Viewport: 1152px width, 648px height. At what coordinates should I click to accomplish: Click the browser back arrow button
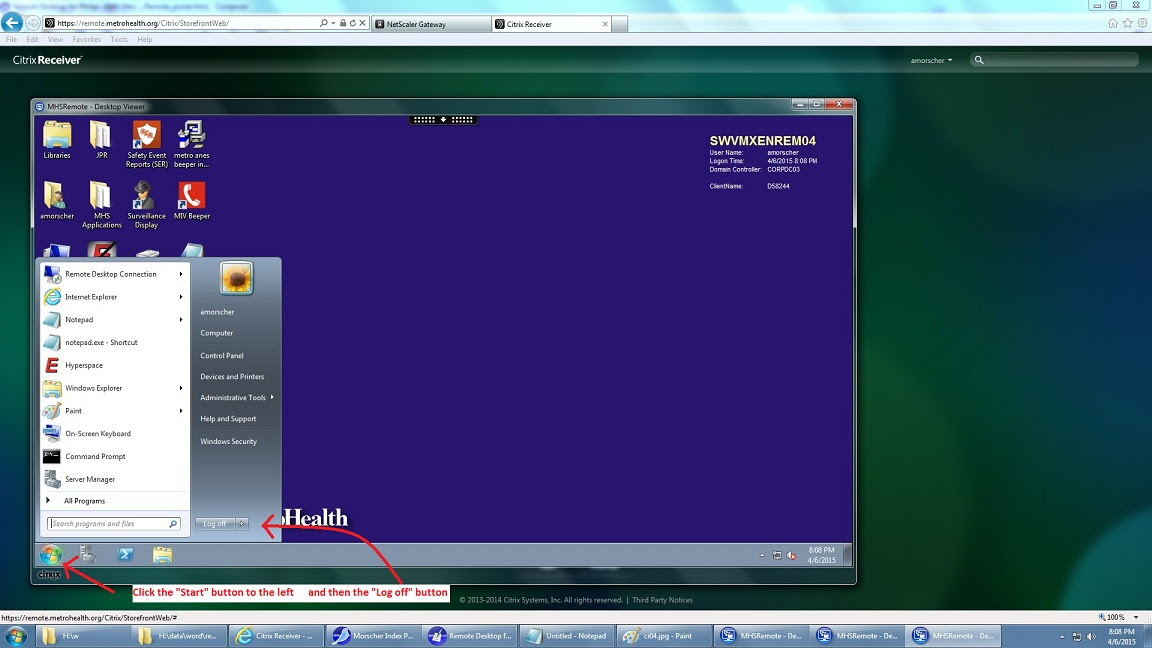tap(12, 23)
